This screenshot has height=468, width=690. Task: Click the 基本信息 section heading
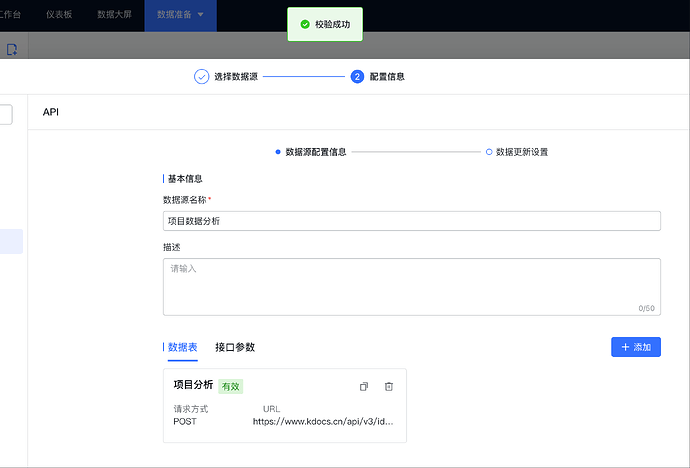tap(185, 179)
